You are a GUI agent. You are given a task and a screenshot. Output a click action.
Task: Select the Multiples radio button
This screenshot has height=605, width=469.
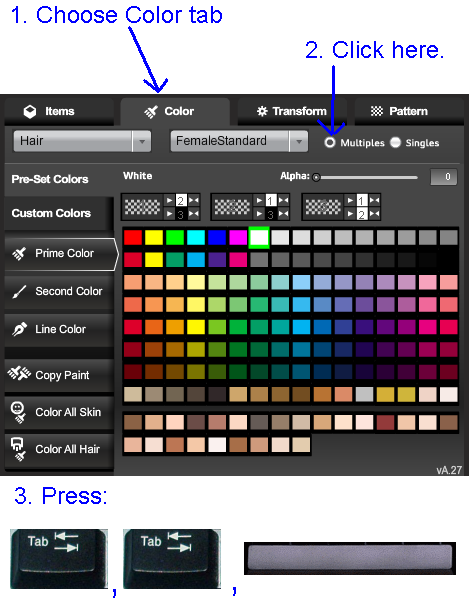330,142
